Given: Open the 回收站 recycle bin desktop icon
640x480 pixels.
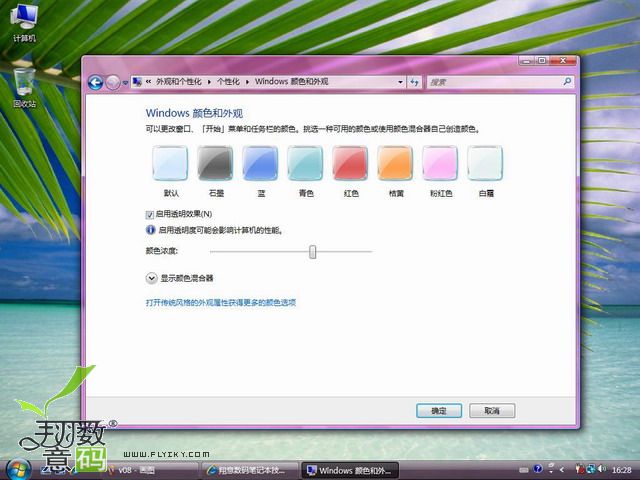Looking at the screenshot, I should click(24, 88).
